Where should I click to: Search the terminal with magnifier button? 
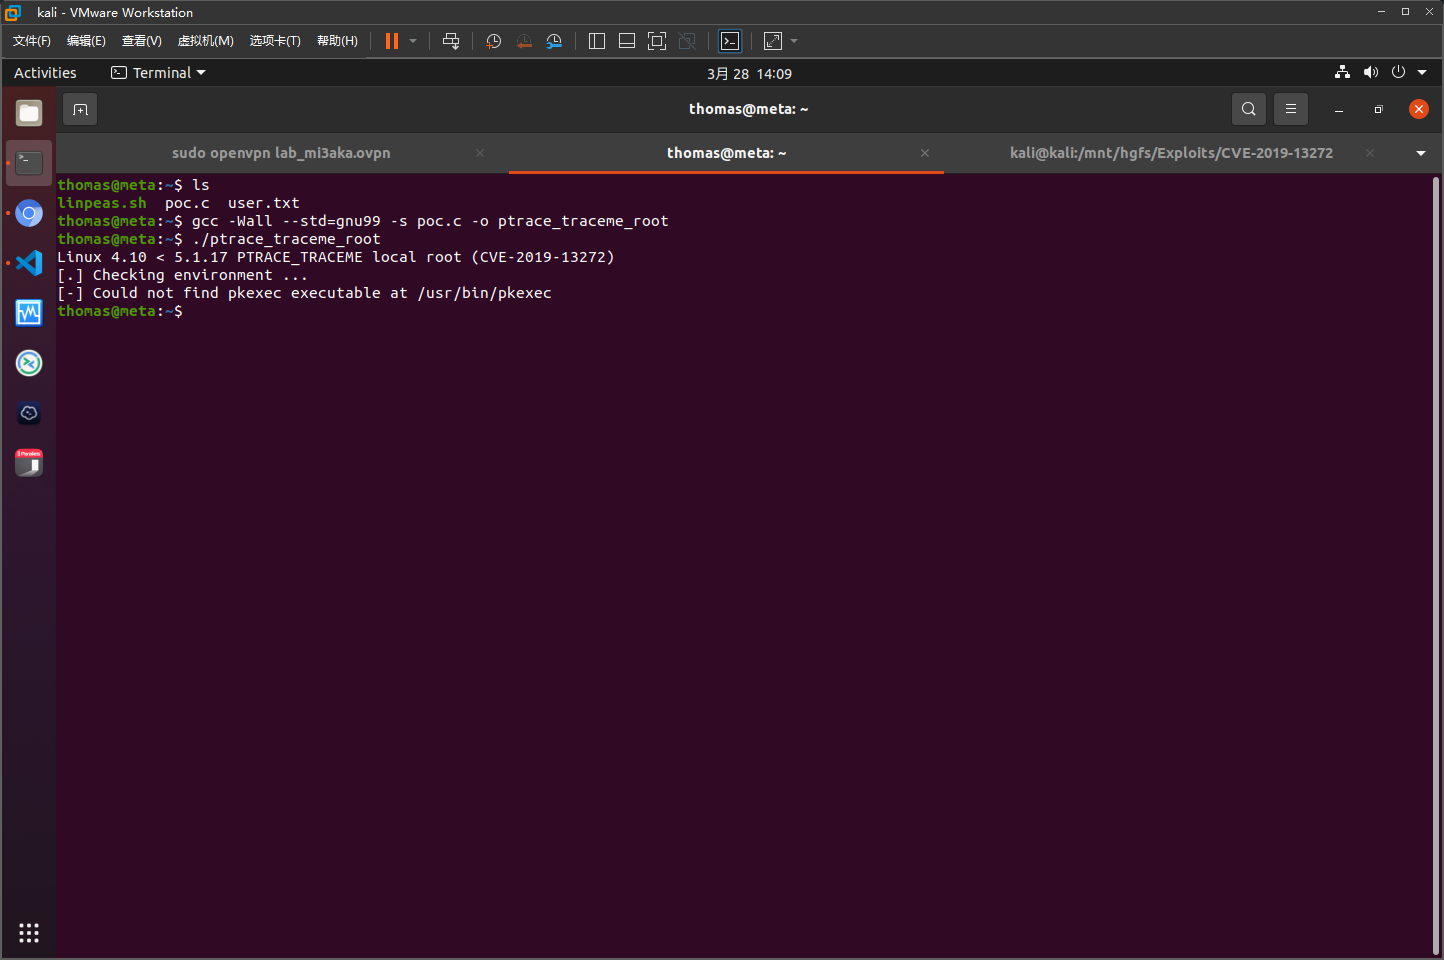(1249, 109)
